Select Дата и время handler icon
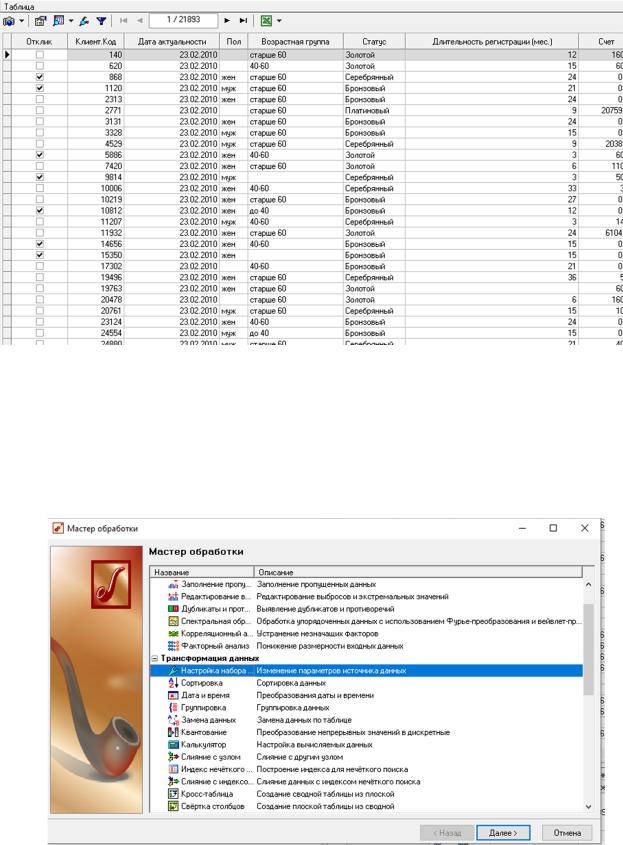The width and height of the screenshot is (623, 845). pos(173,695)
